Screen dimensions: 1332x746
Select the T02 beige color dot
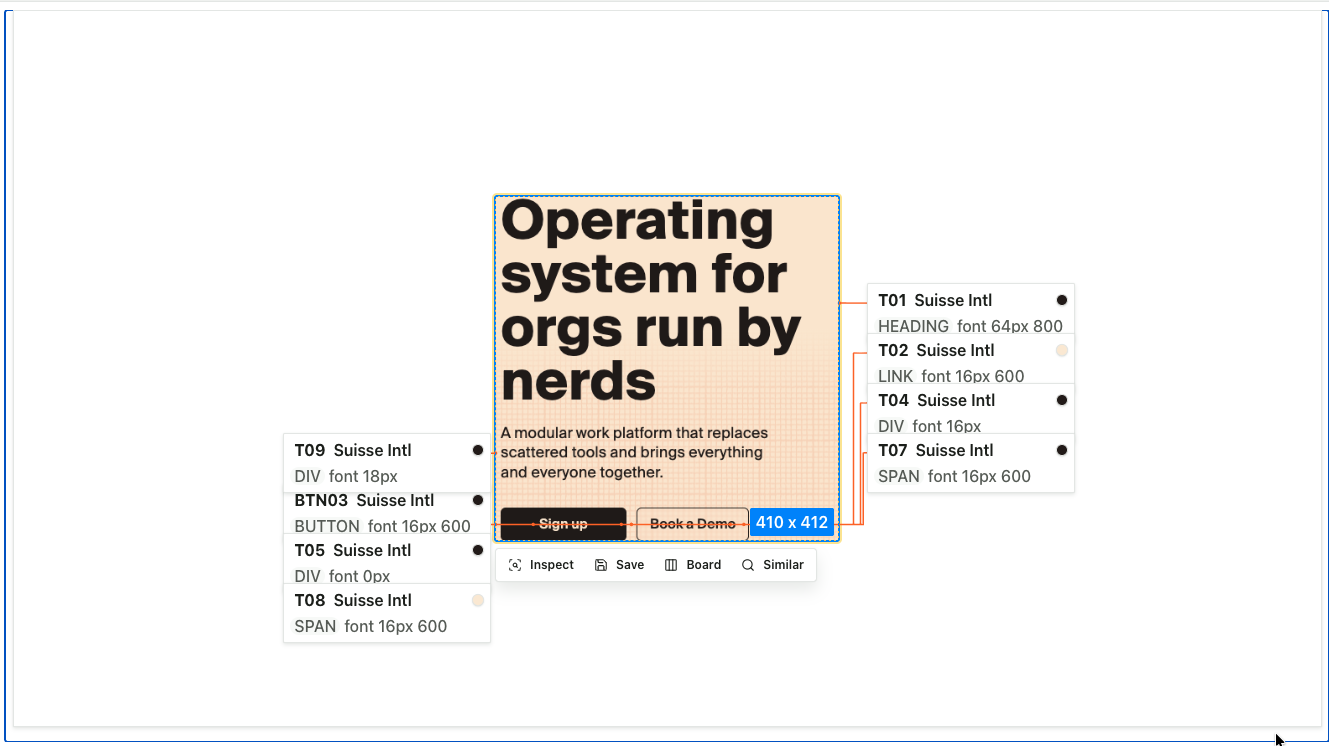tap(1062, 350)
